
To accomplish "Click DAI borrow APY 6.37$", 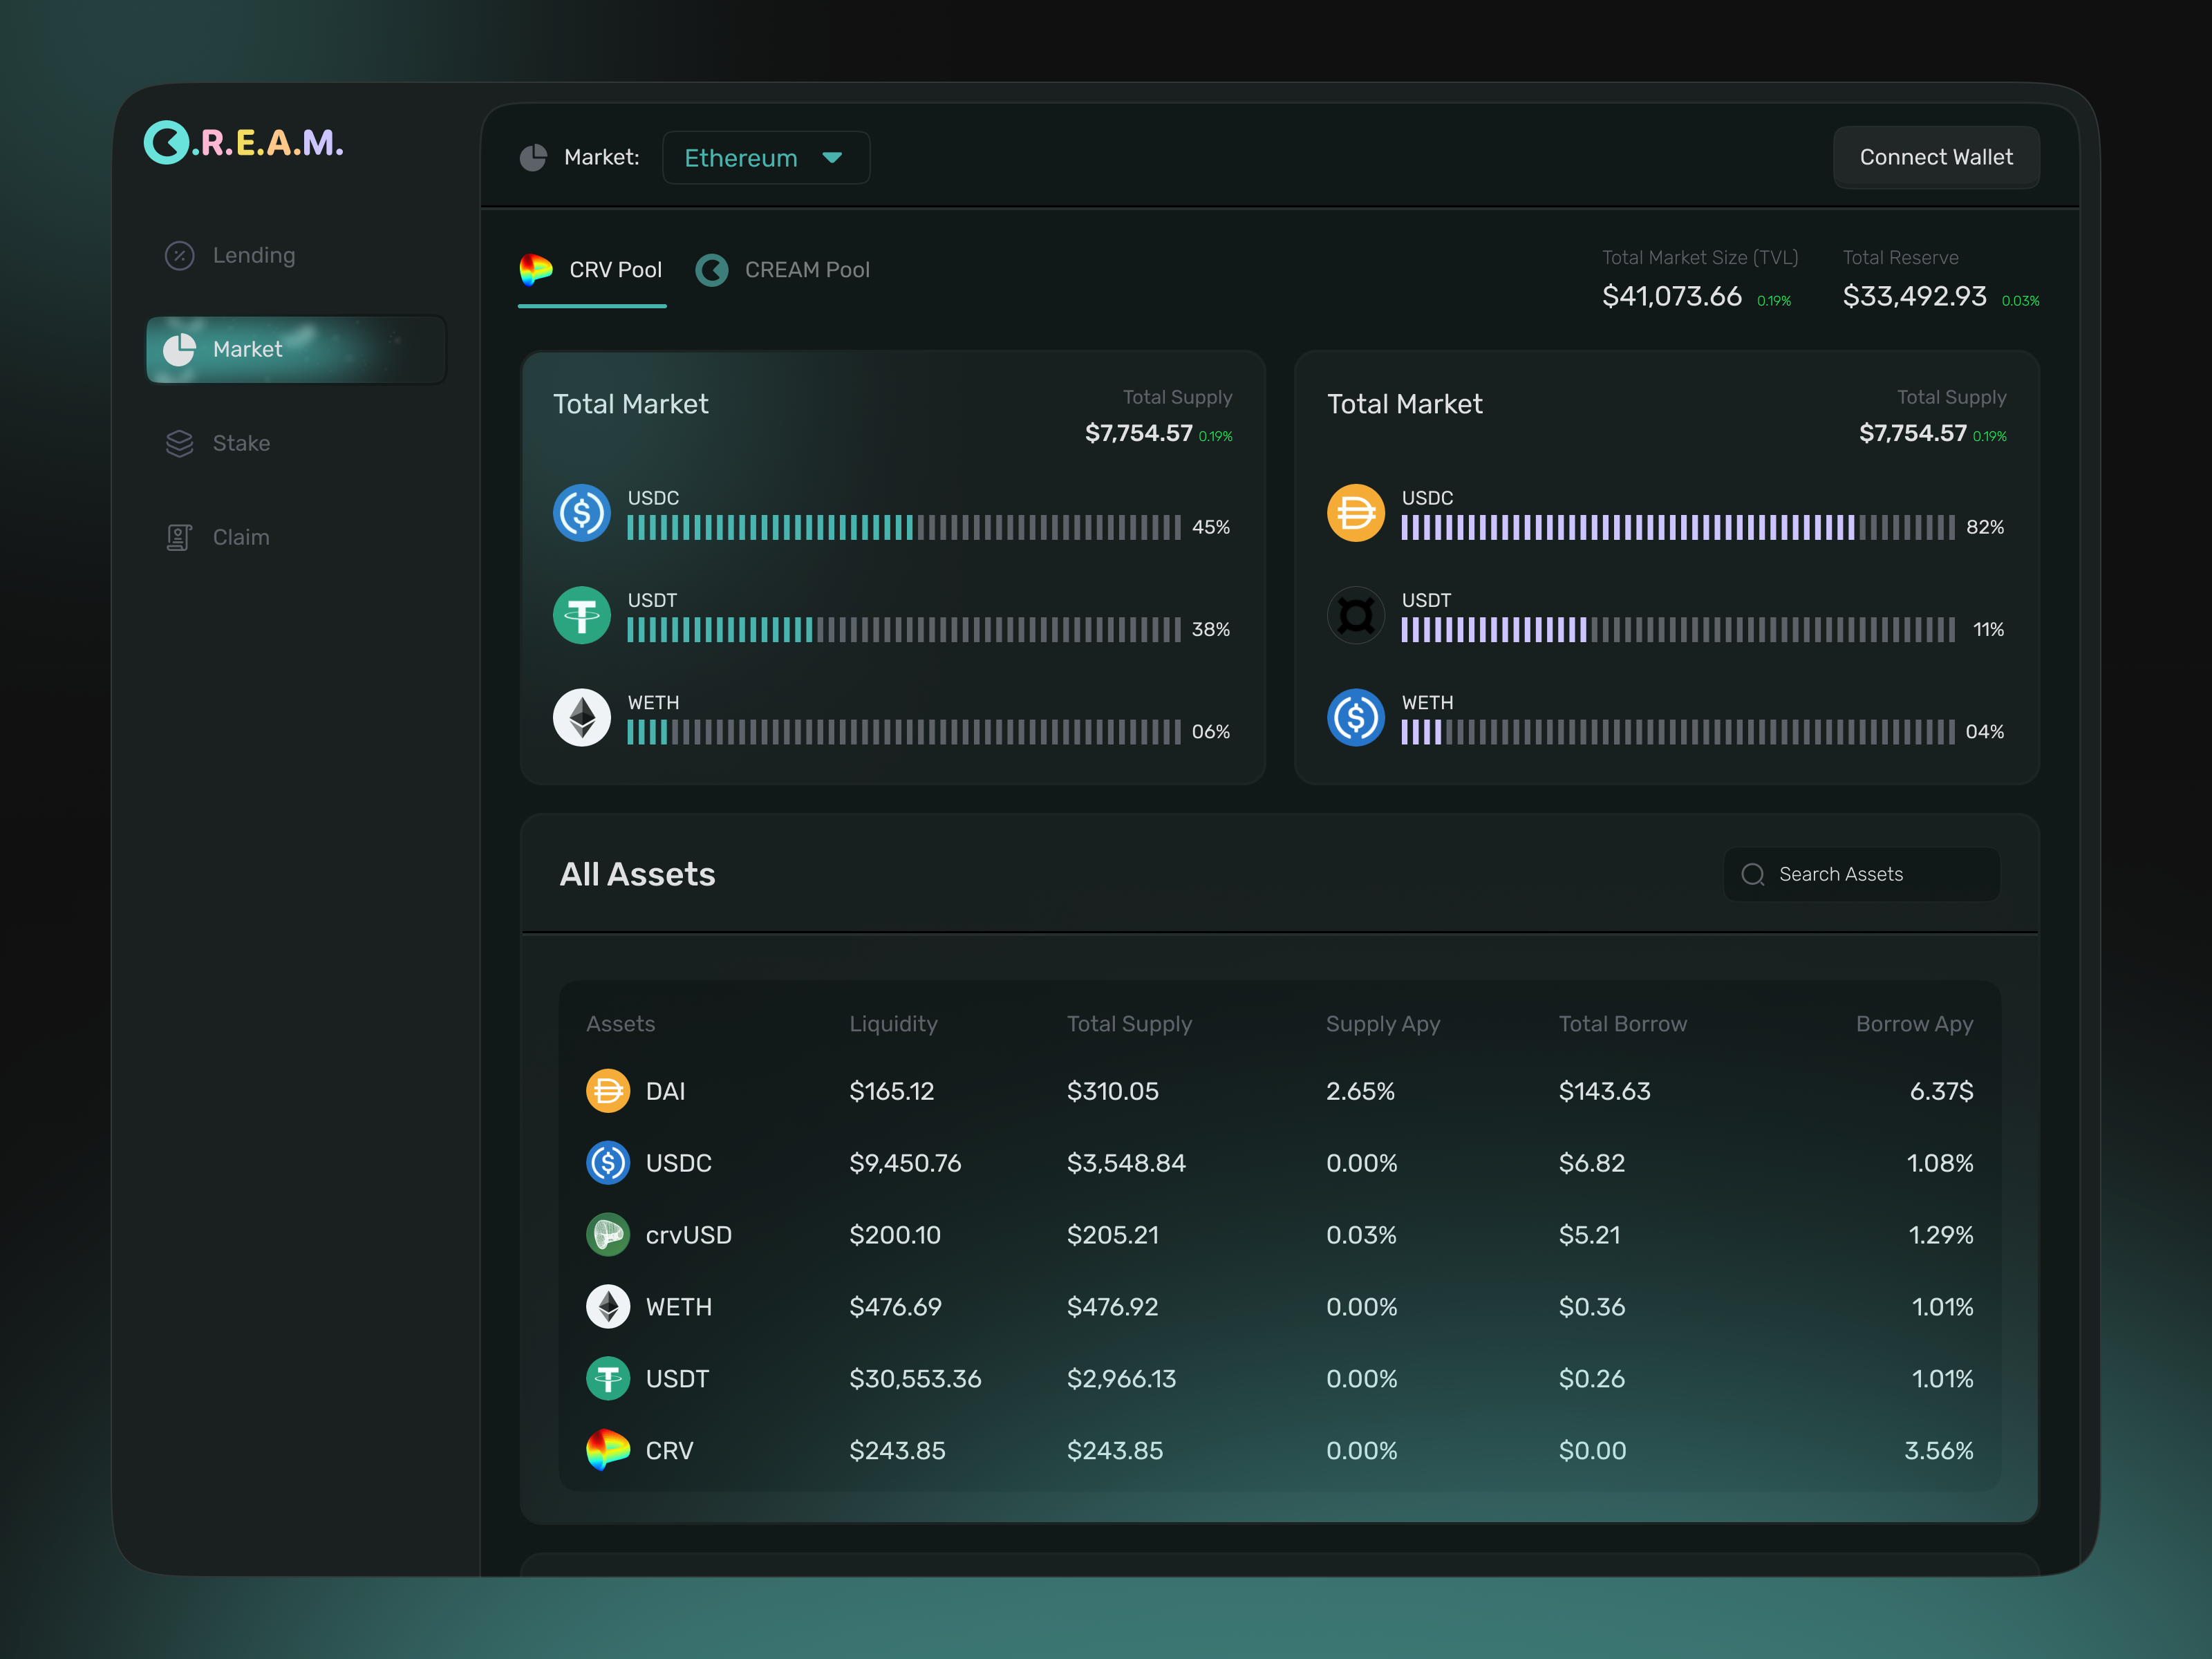I will pos(1942,1091).
